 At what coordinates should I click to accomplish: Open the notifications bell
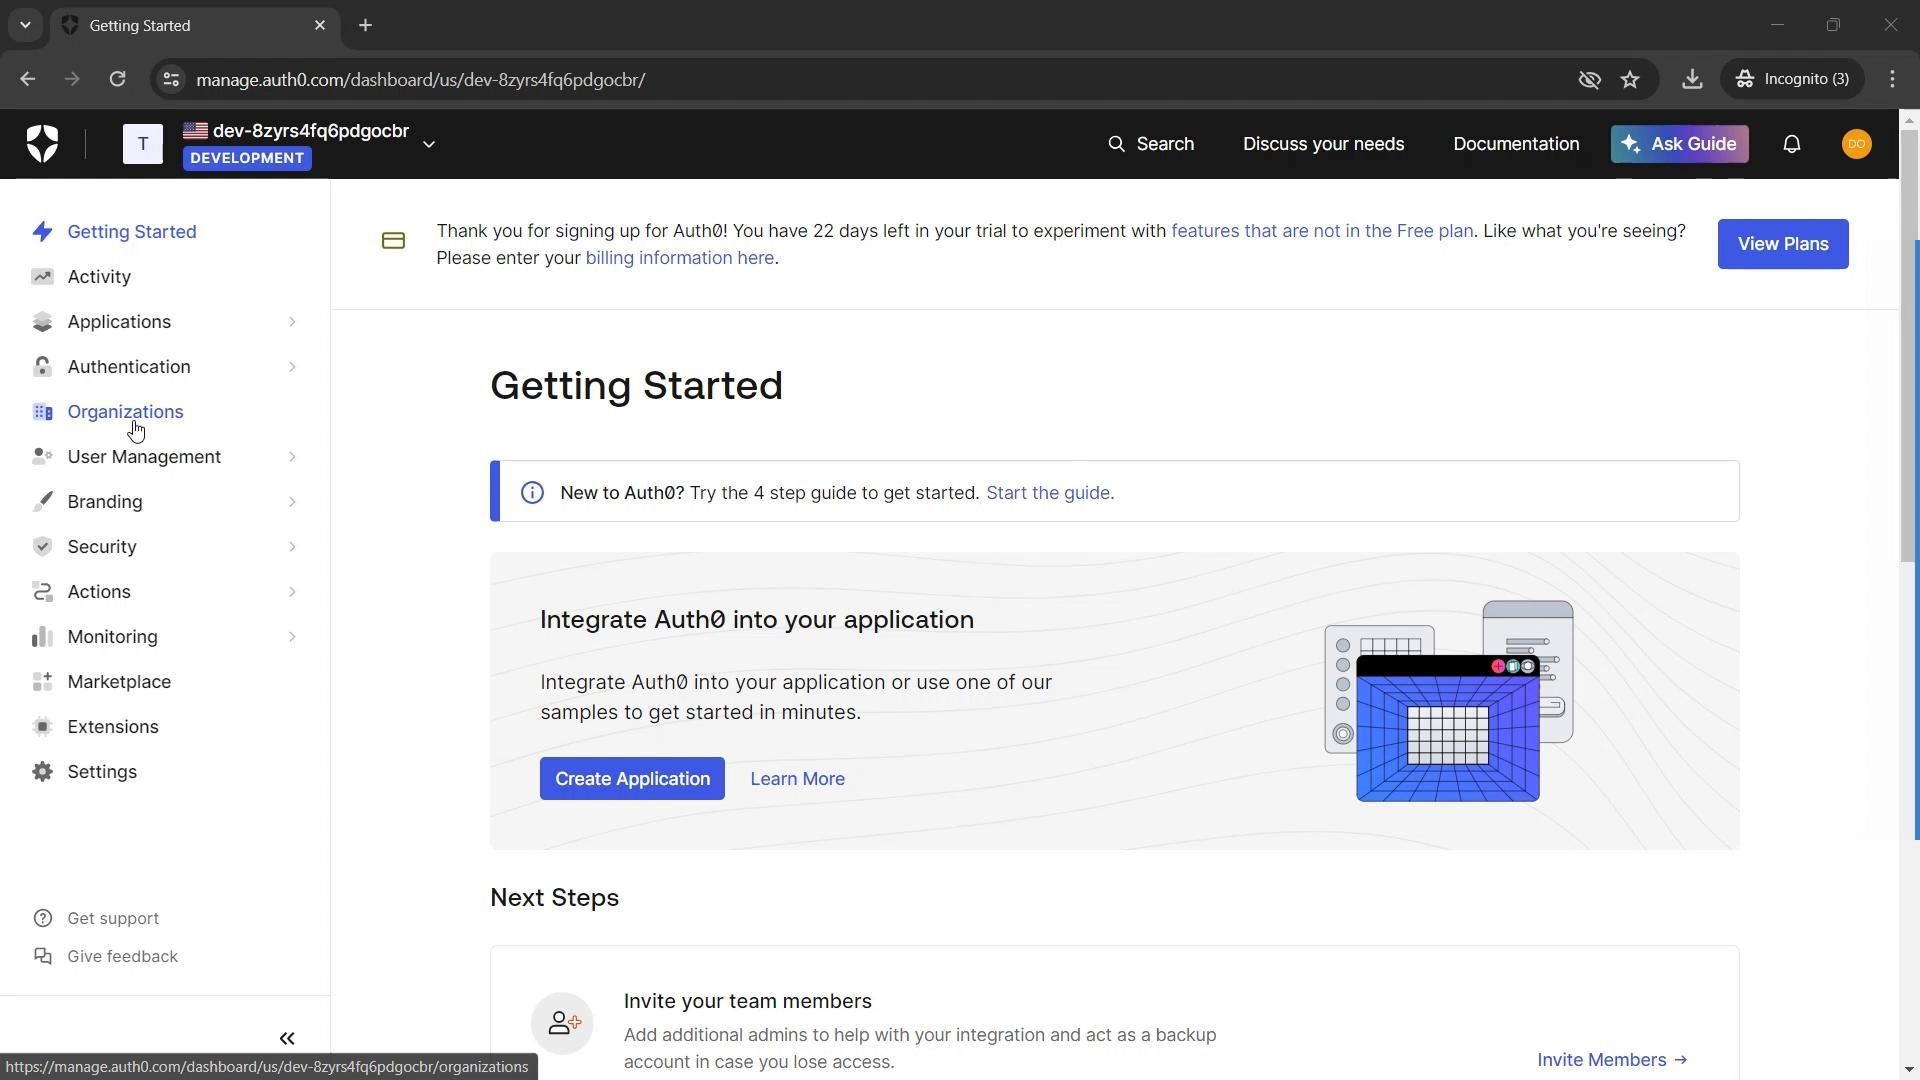tap(1791, 144)
